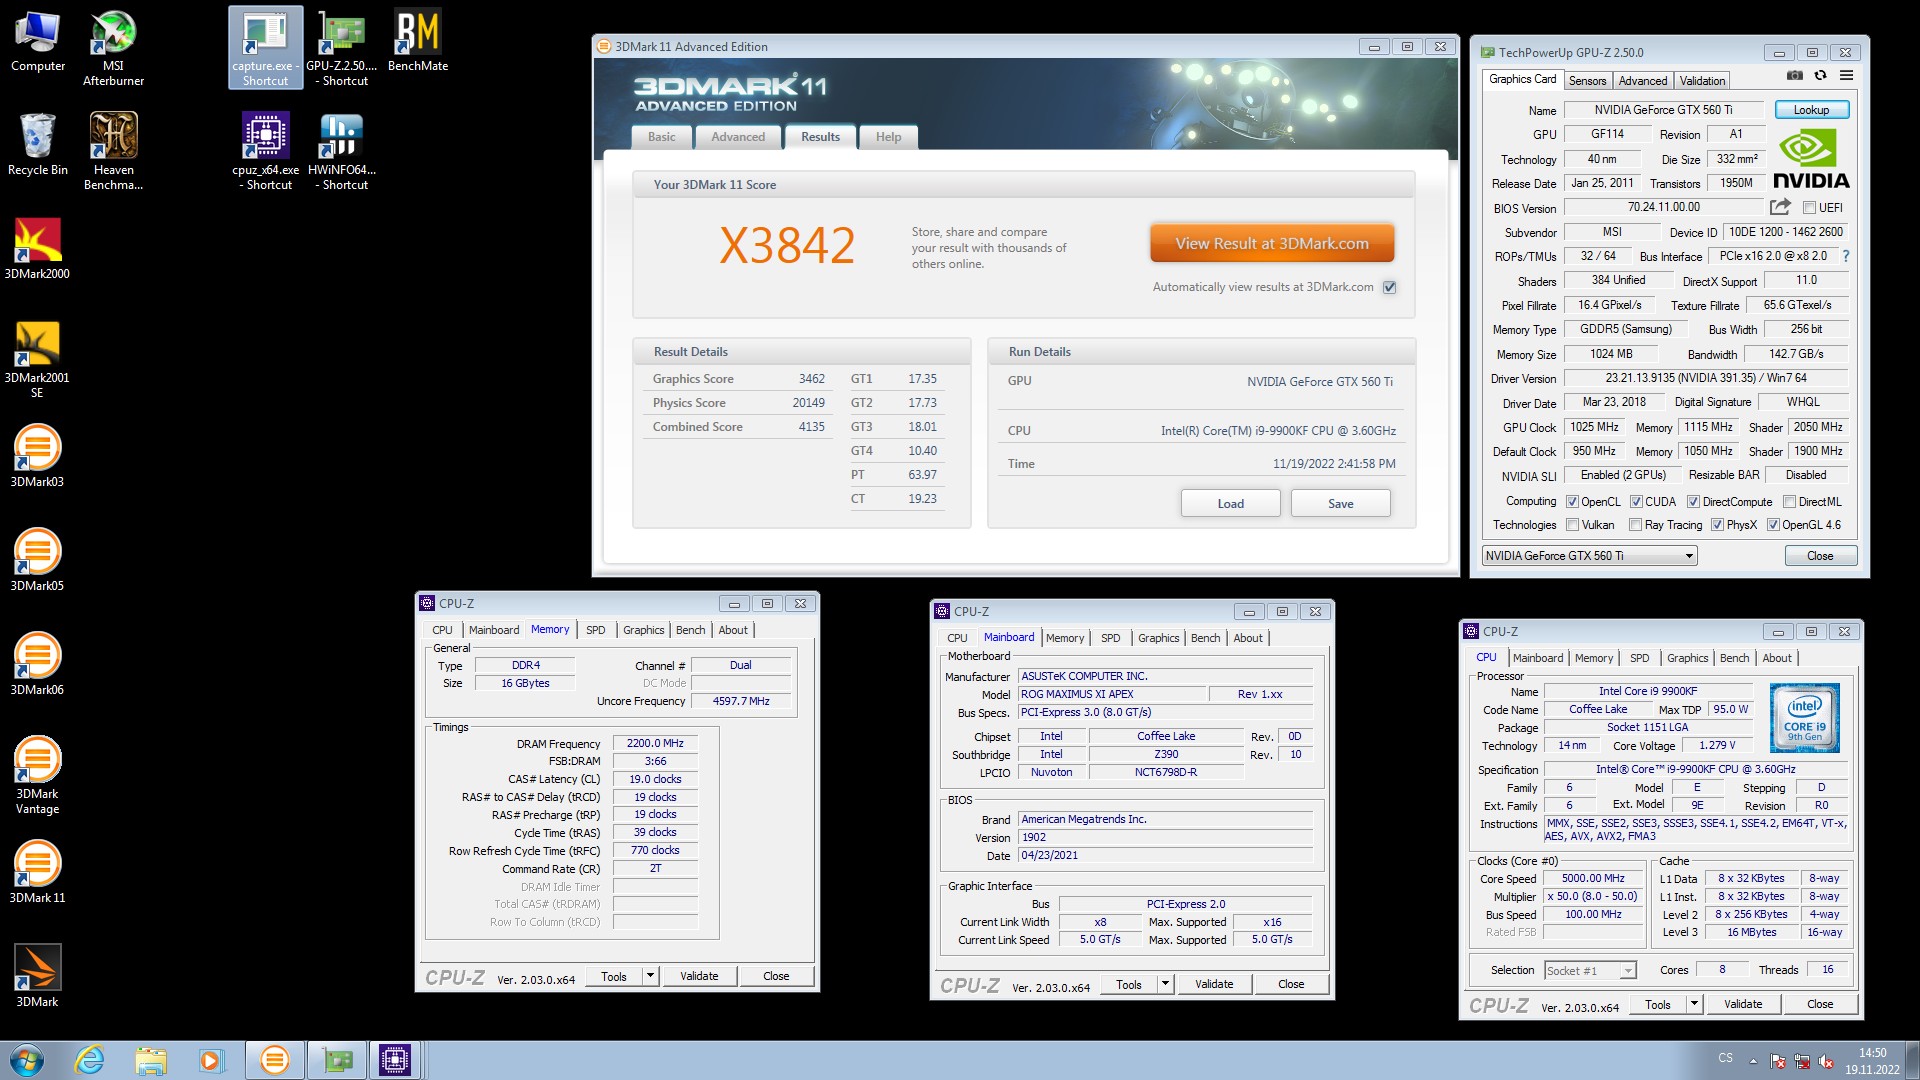Toggle Ray Tracing checkbox in GPU-Z
Screen dimensions: 1920x1080
pos(1635,525)
